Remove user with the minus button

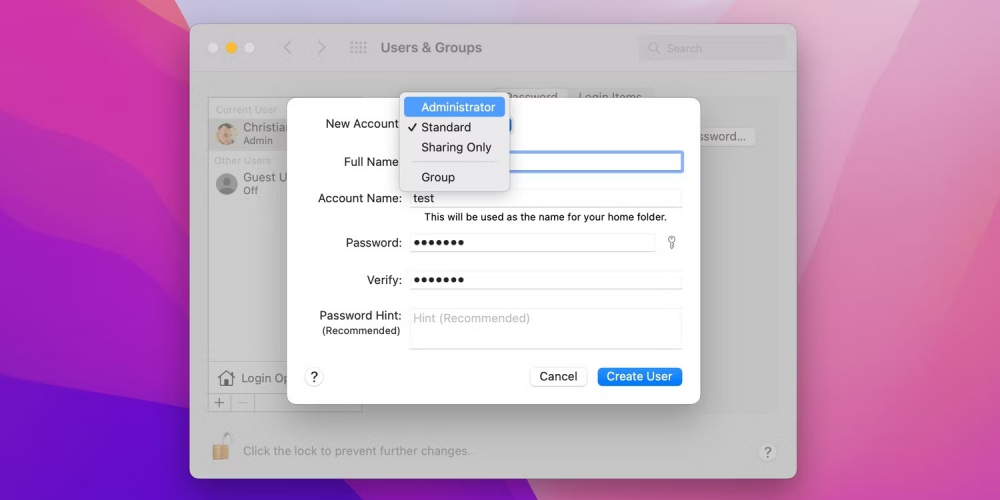click(x=242, y=402)
